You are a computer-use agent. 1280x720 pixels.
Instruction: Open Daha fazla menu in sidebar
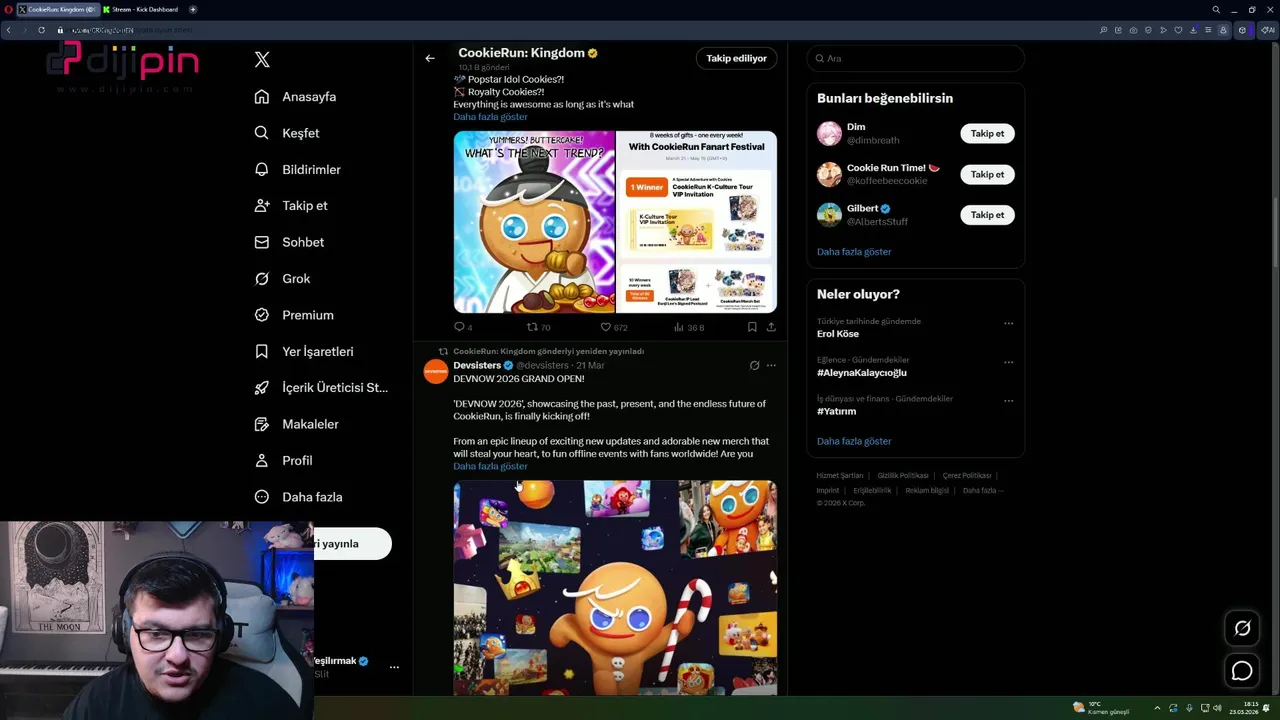(299, 497)
